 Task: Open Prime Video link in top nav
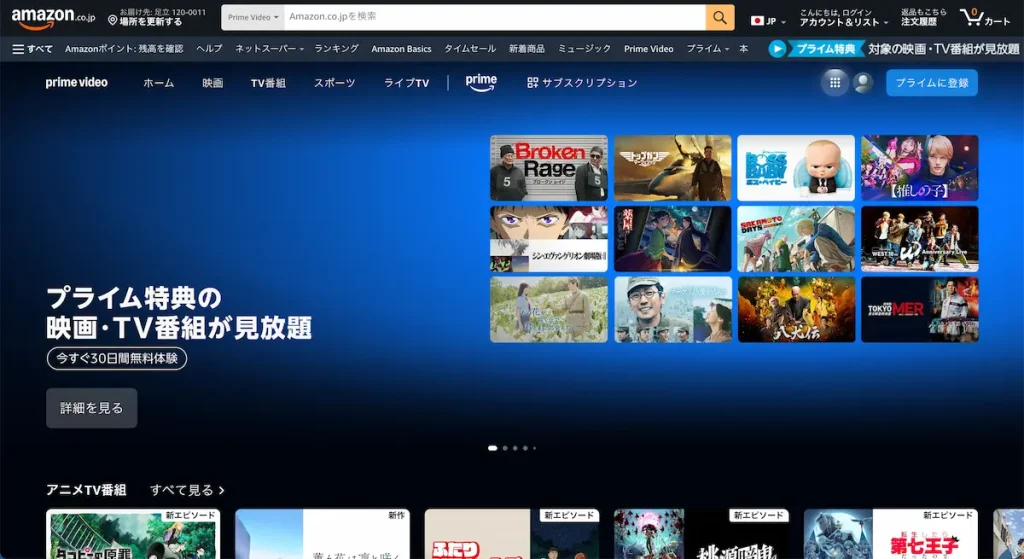pos(648,49)
